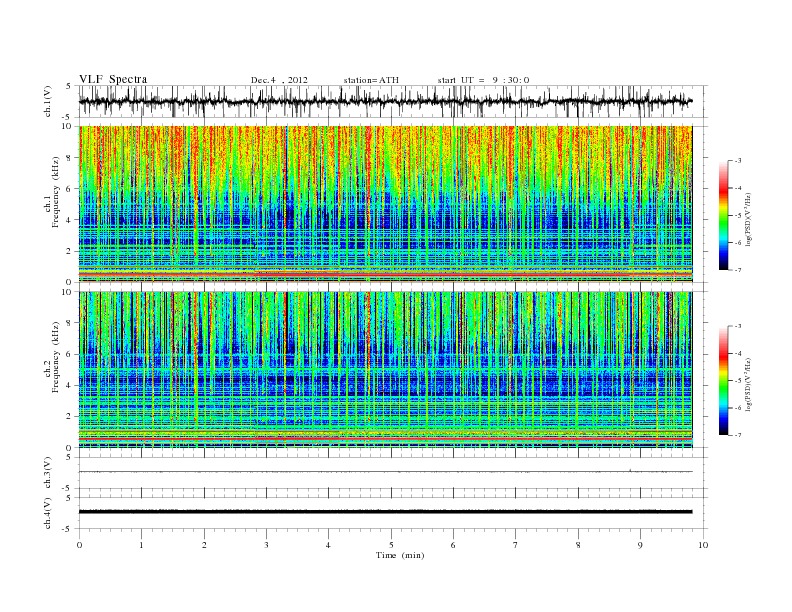The image size is (792, 612).
Task: Click the '-3' value on the lower colorbar
Action: click(737, 326)
